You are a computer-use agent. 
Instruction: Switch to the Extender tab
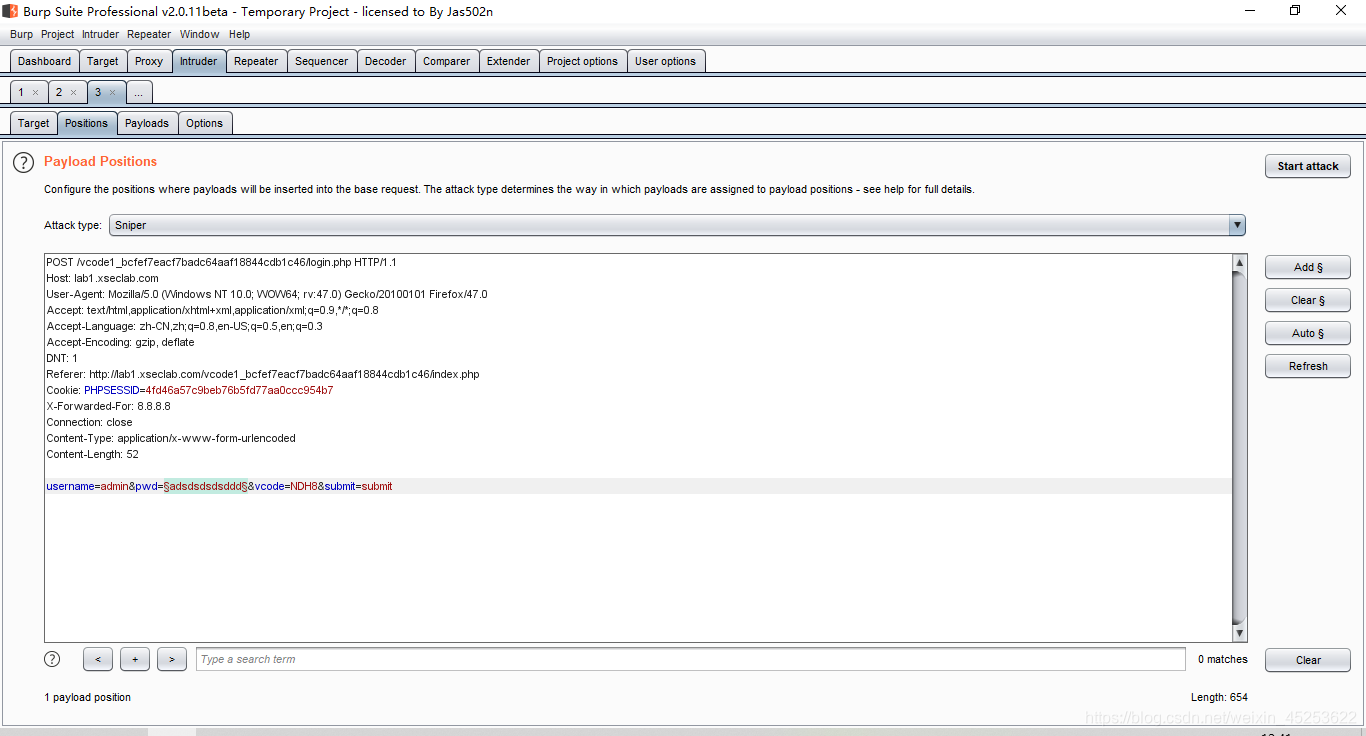(509, 61)
